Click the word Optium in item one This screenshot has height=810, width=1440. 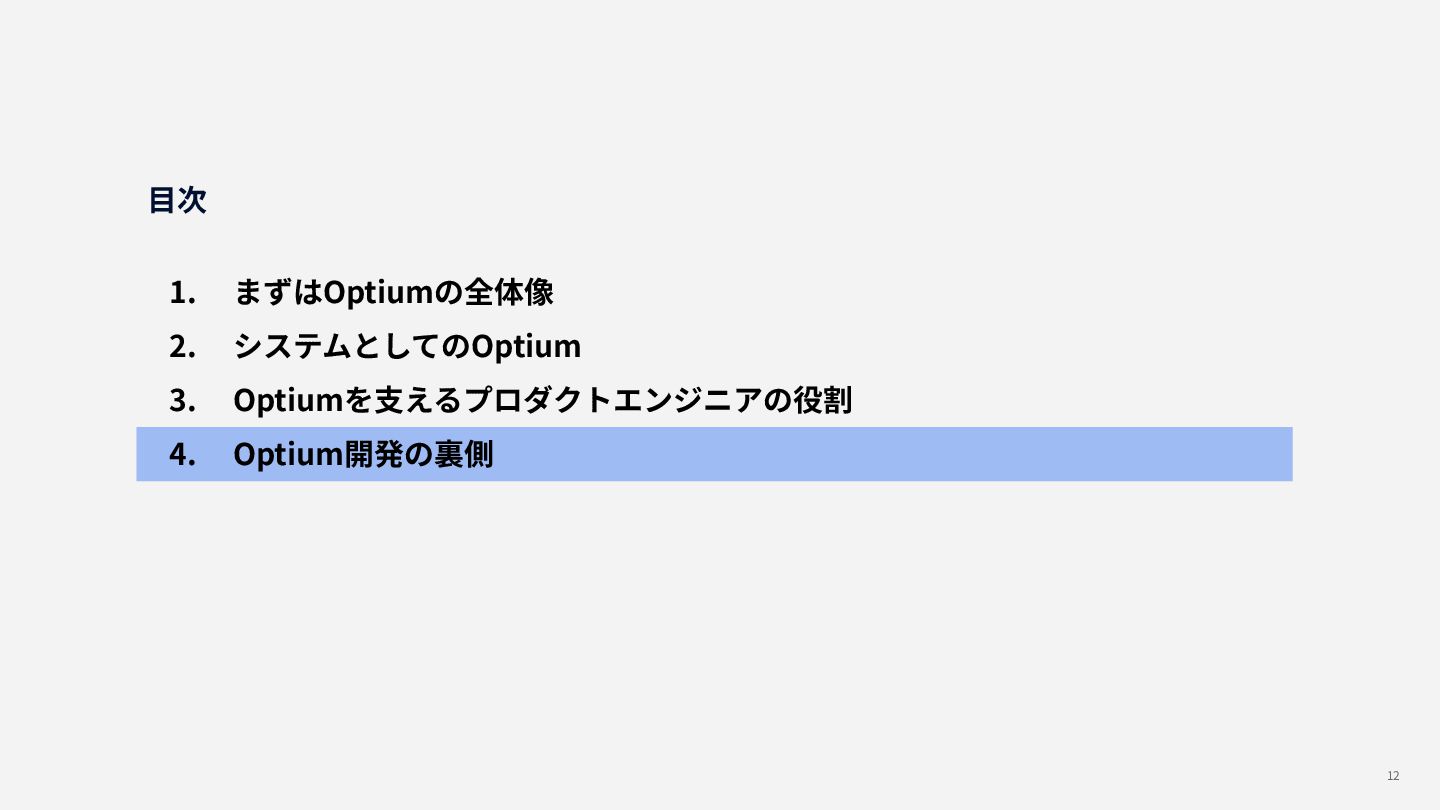coord(380,293)
